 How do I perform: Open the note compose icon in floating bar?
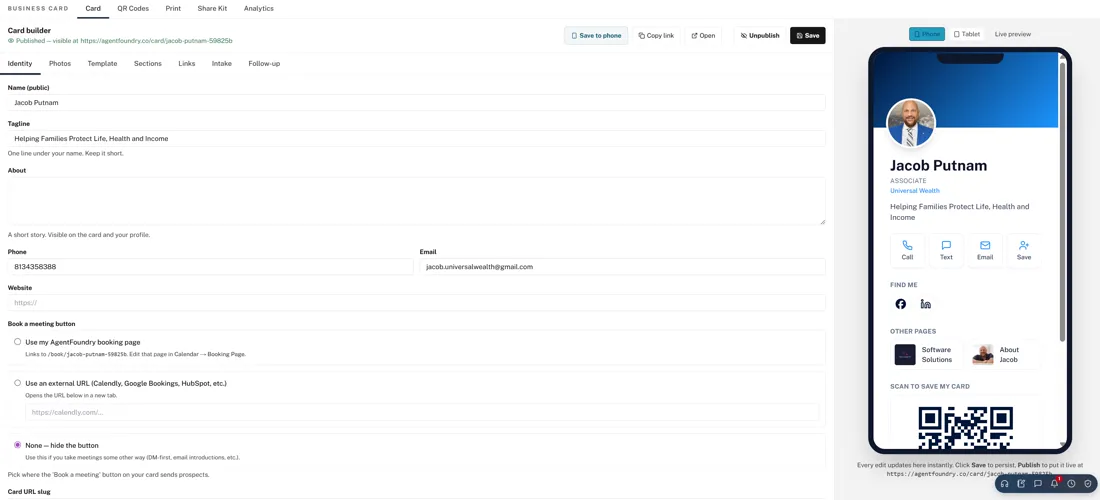(x=1021, y=483)
